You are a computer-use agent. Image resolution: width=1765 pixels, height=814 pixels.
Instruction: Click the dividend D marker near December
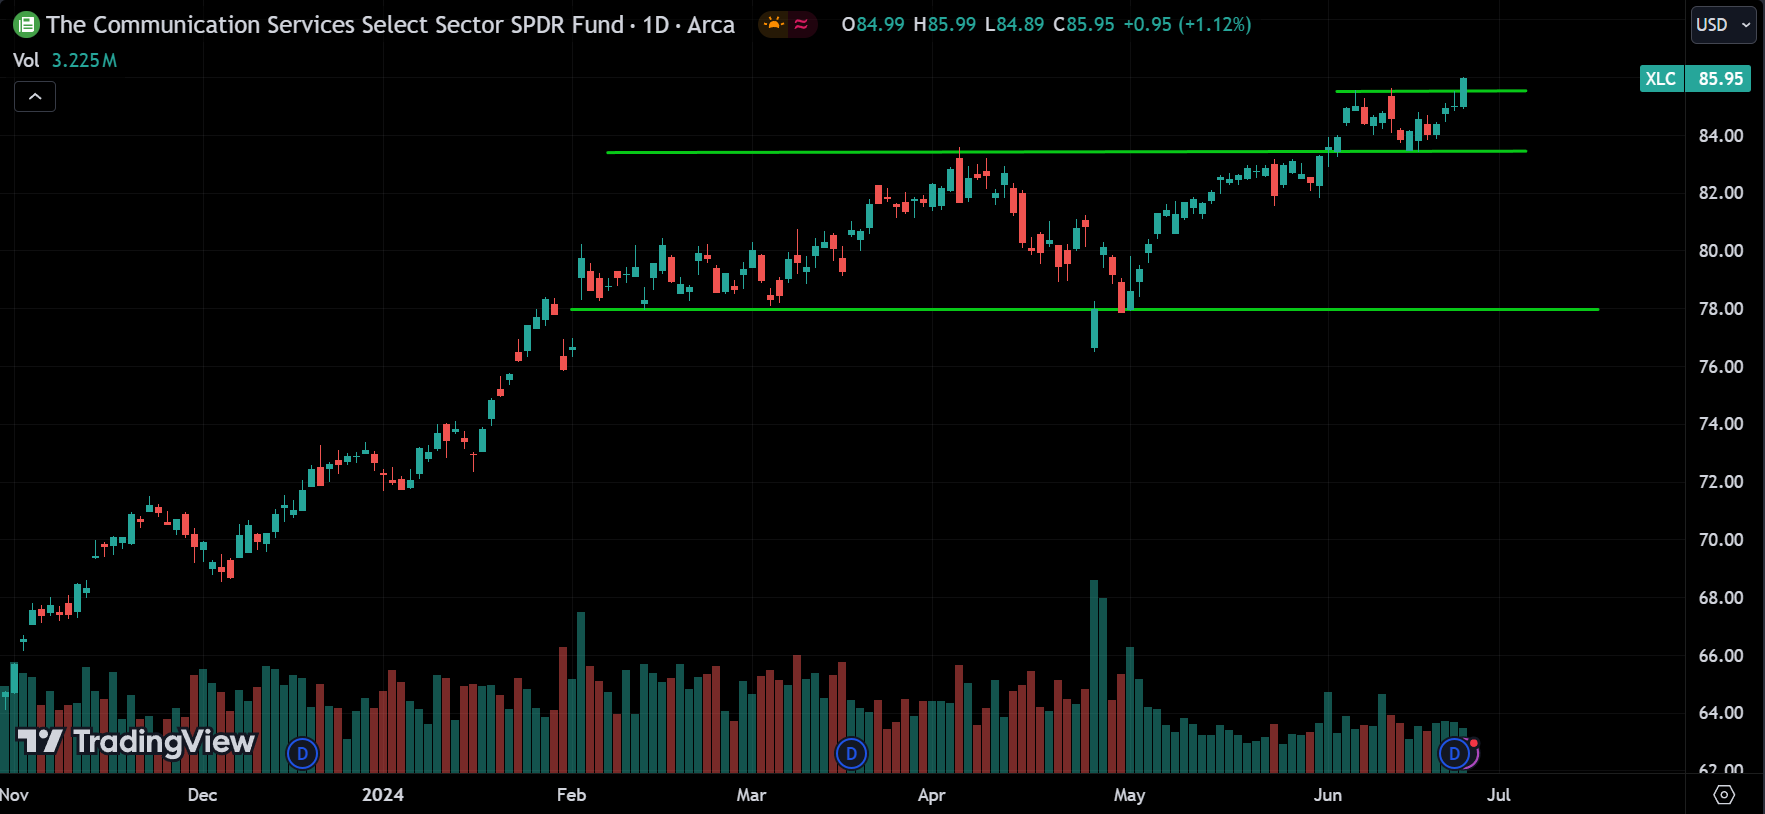click(302, 753)
